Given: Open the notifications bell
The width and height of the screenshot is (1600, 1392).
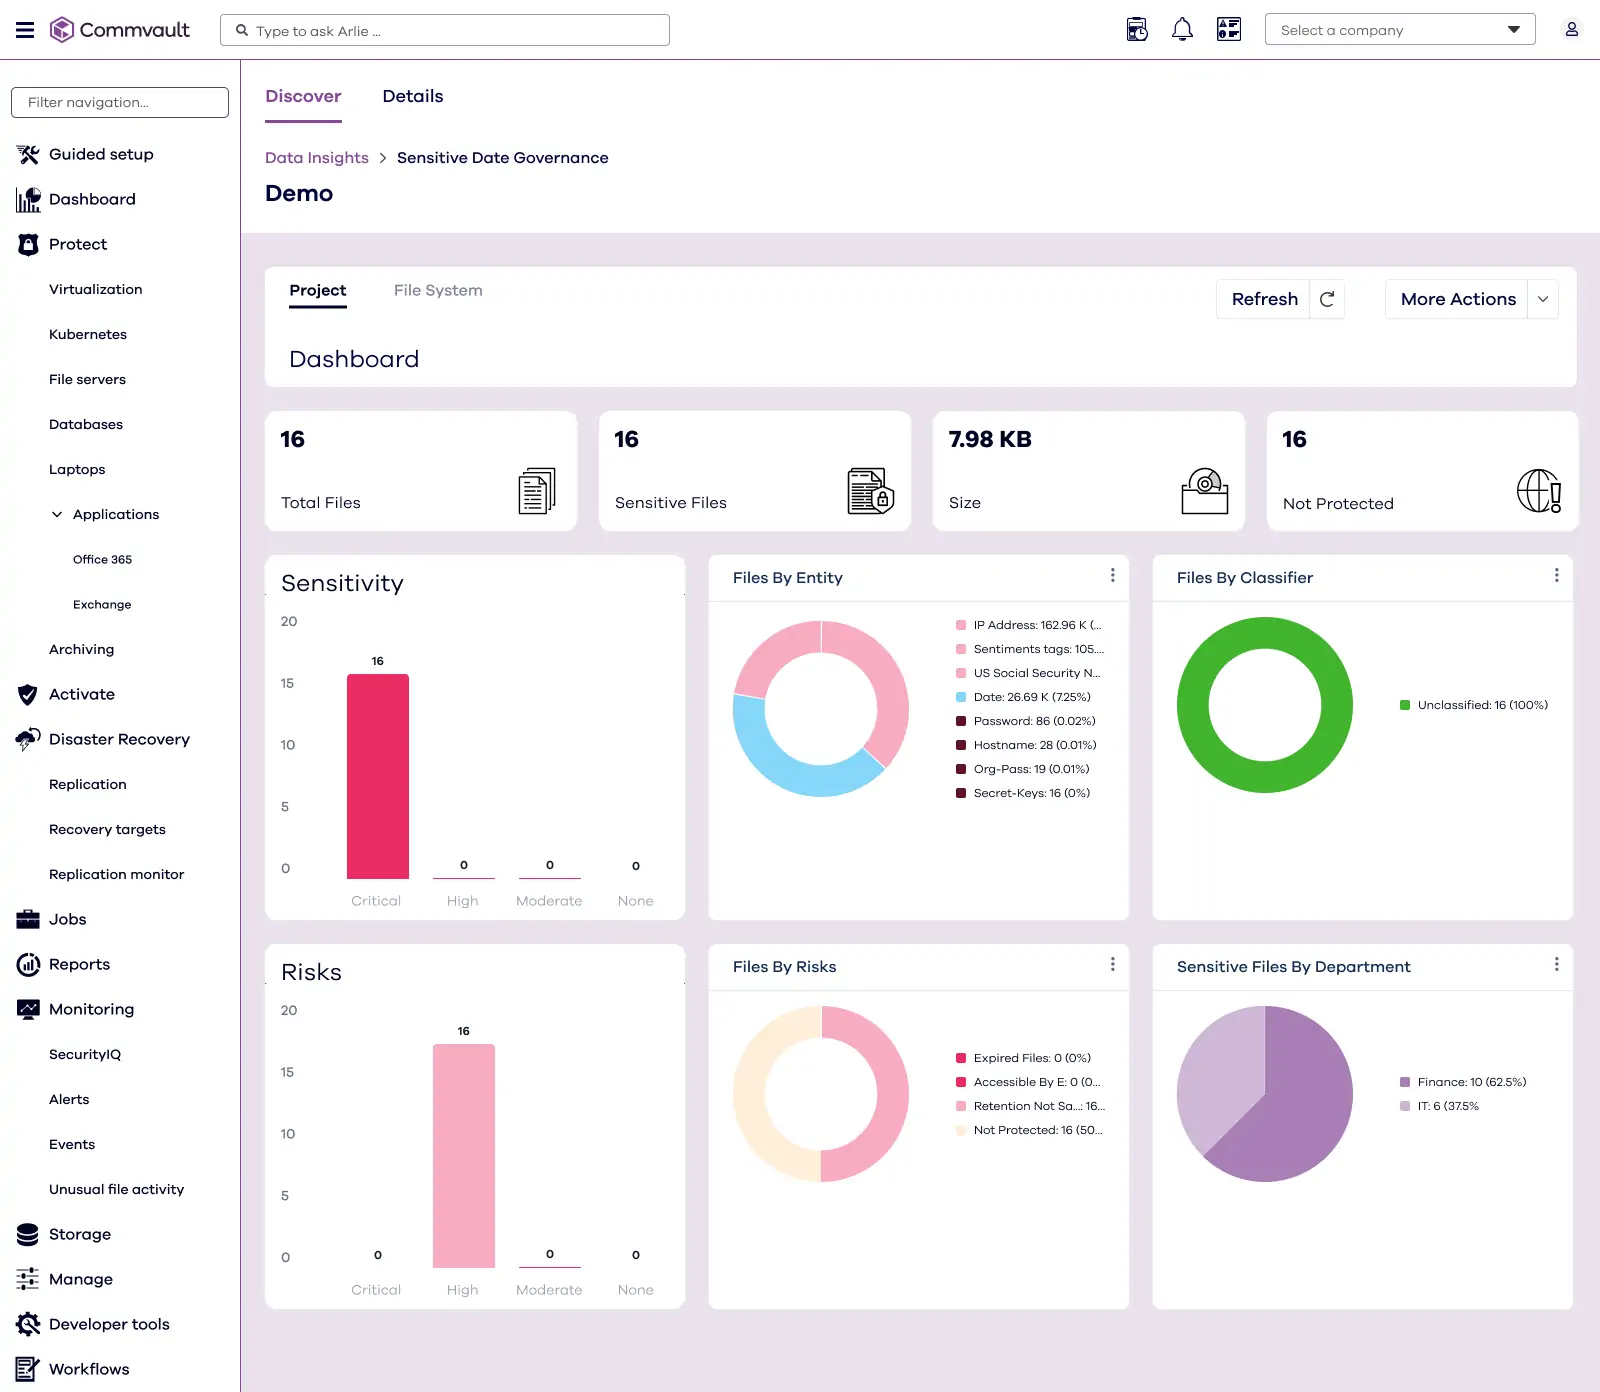Looking at the screenshot, I should [1182, 30].
